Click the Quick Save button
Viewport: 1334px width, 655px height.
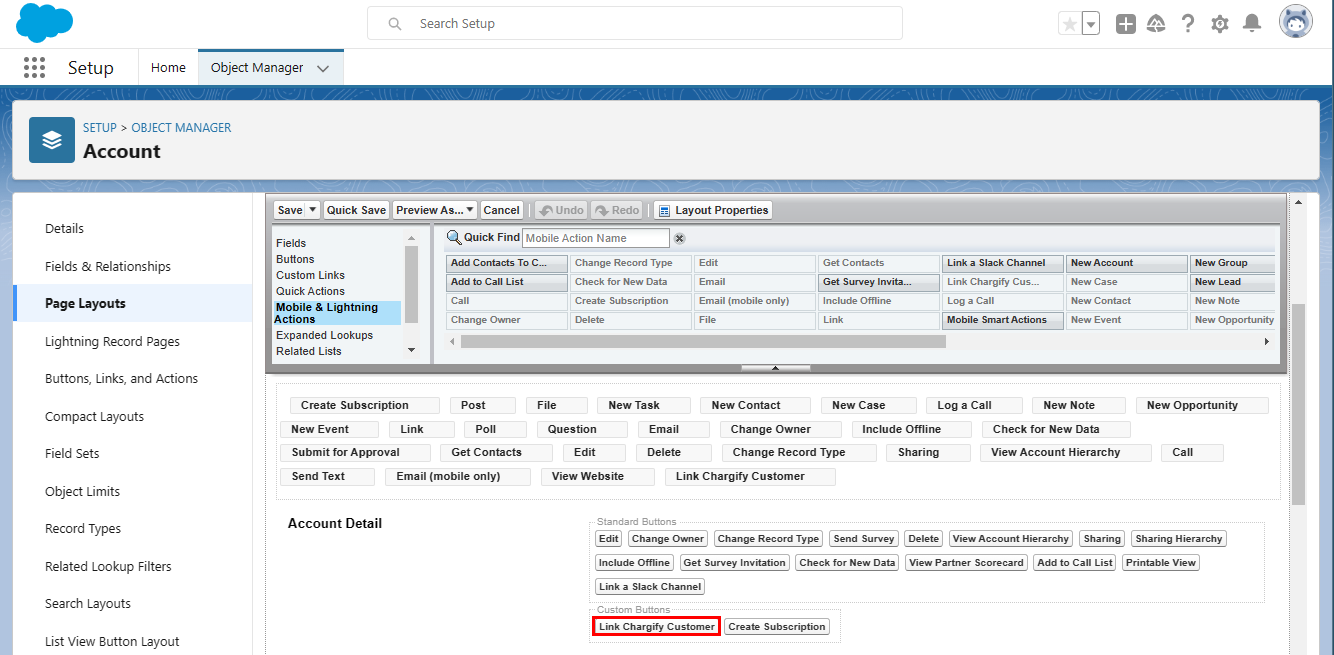coord(356,210)
